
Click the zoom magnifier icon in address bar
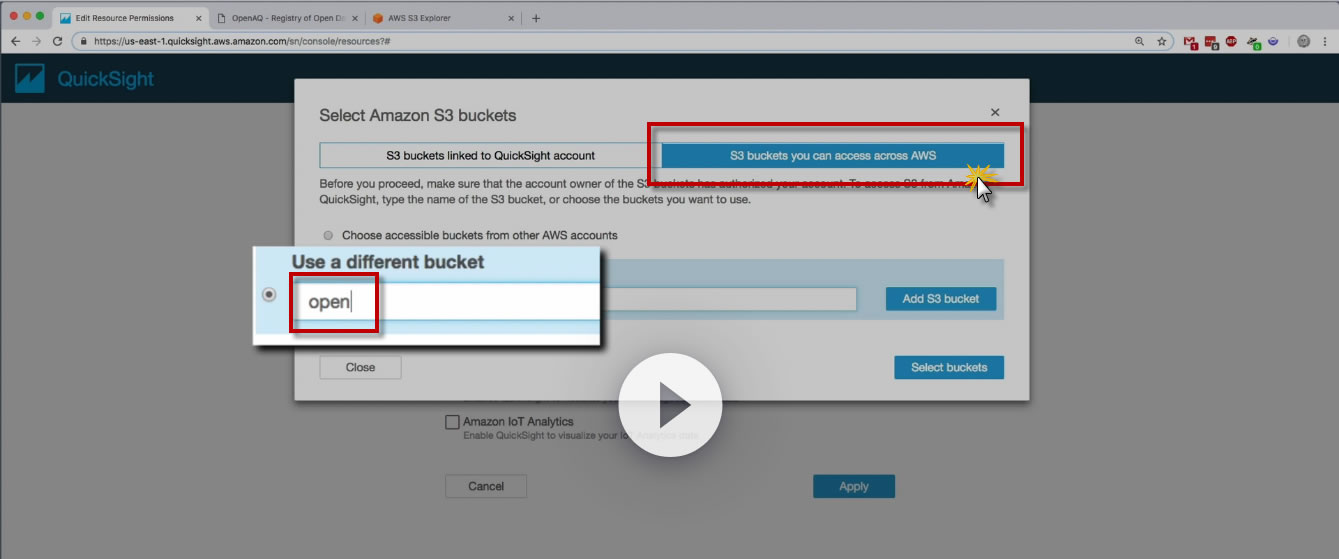(1140, 42)
